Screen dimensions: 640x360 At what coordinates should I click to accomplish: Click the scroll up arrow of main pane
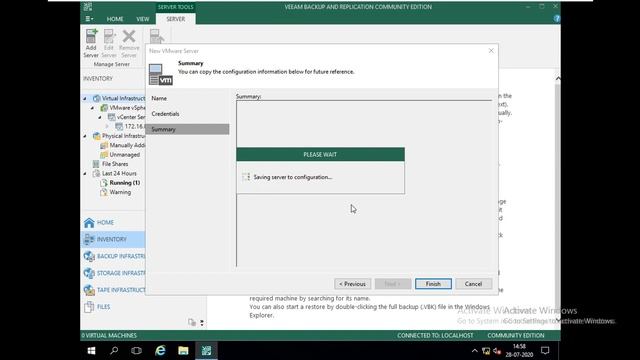pos(558,78)
